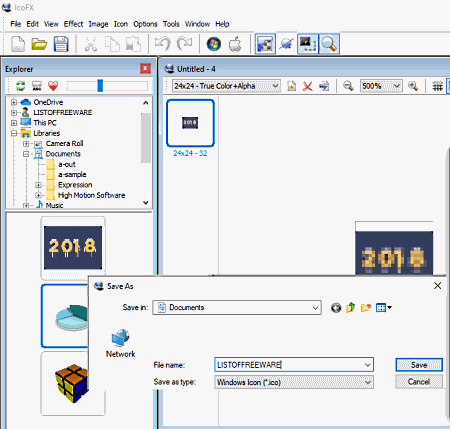450x429 pixels.
Task: Click the File name input field
Action: [x=288, y=365]
